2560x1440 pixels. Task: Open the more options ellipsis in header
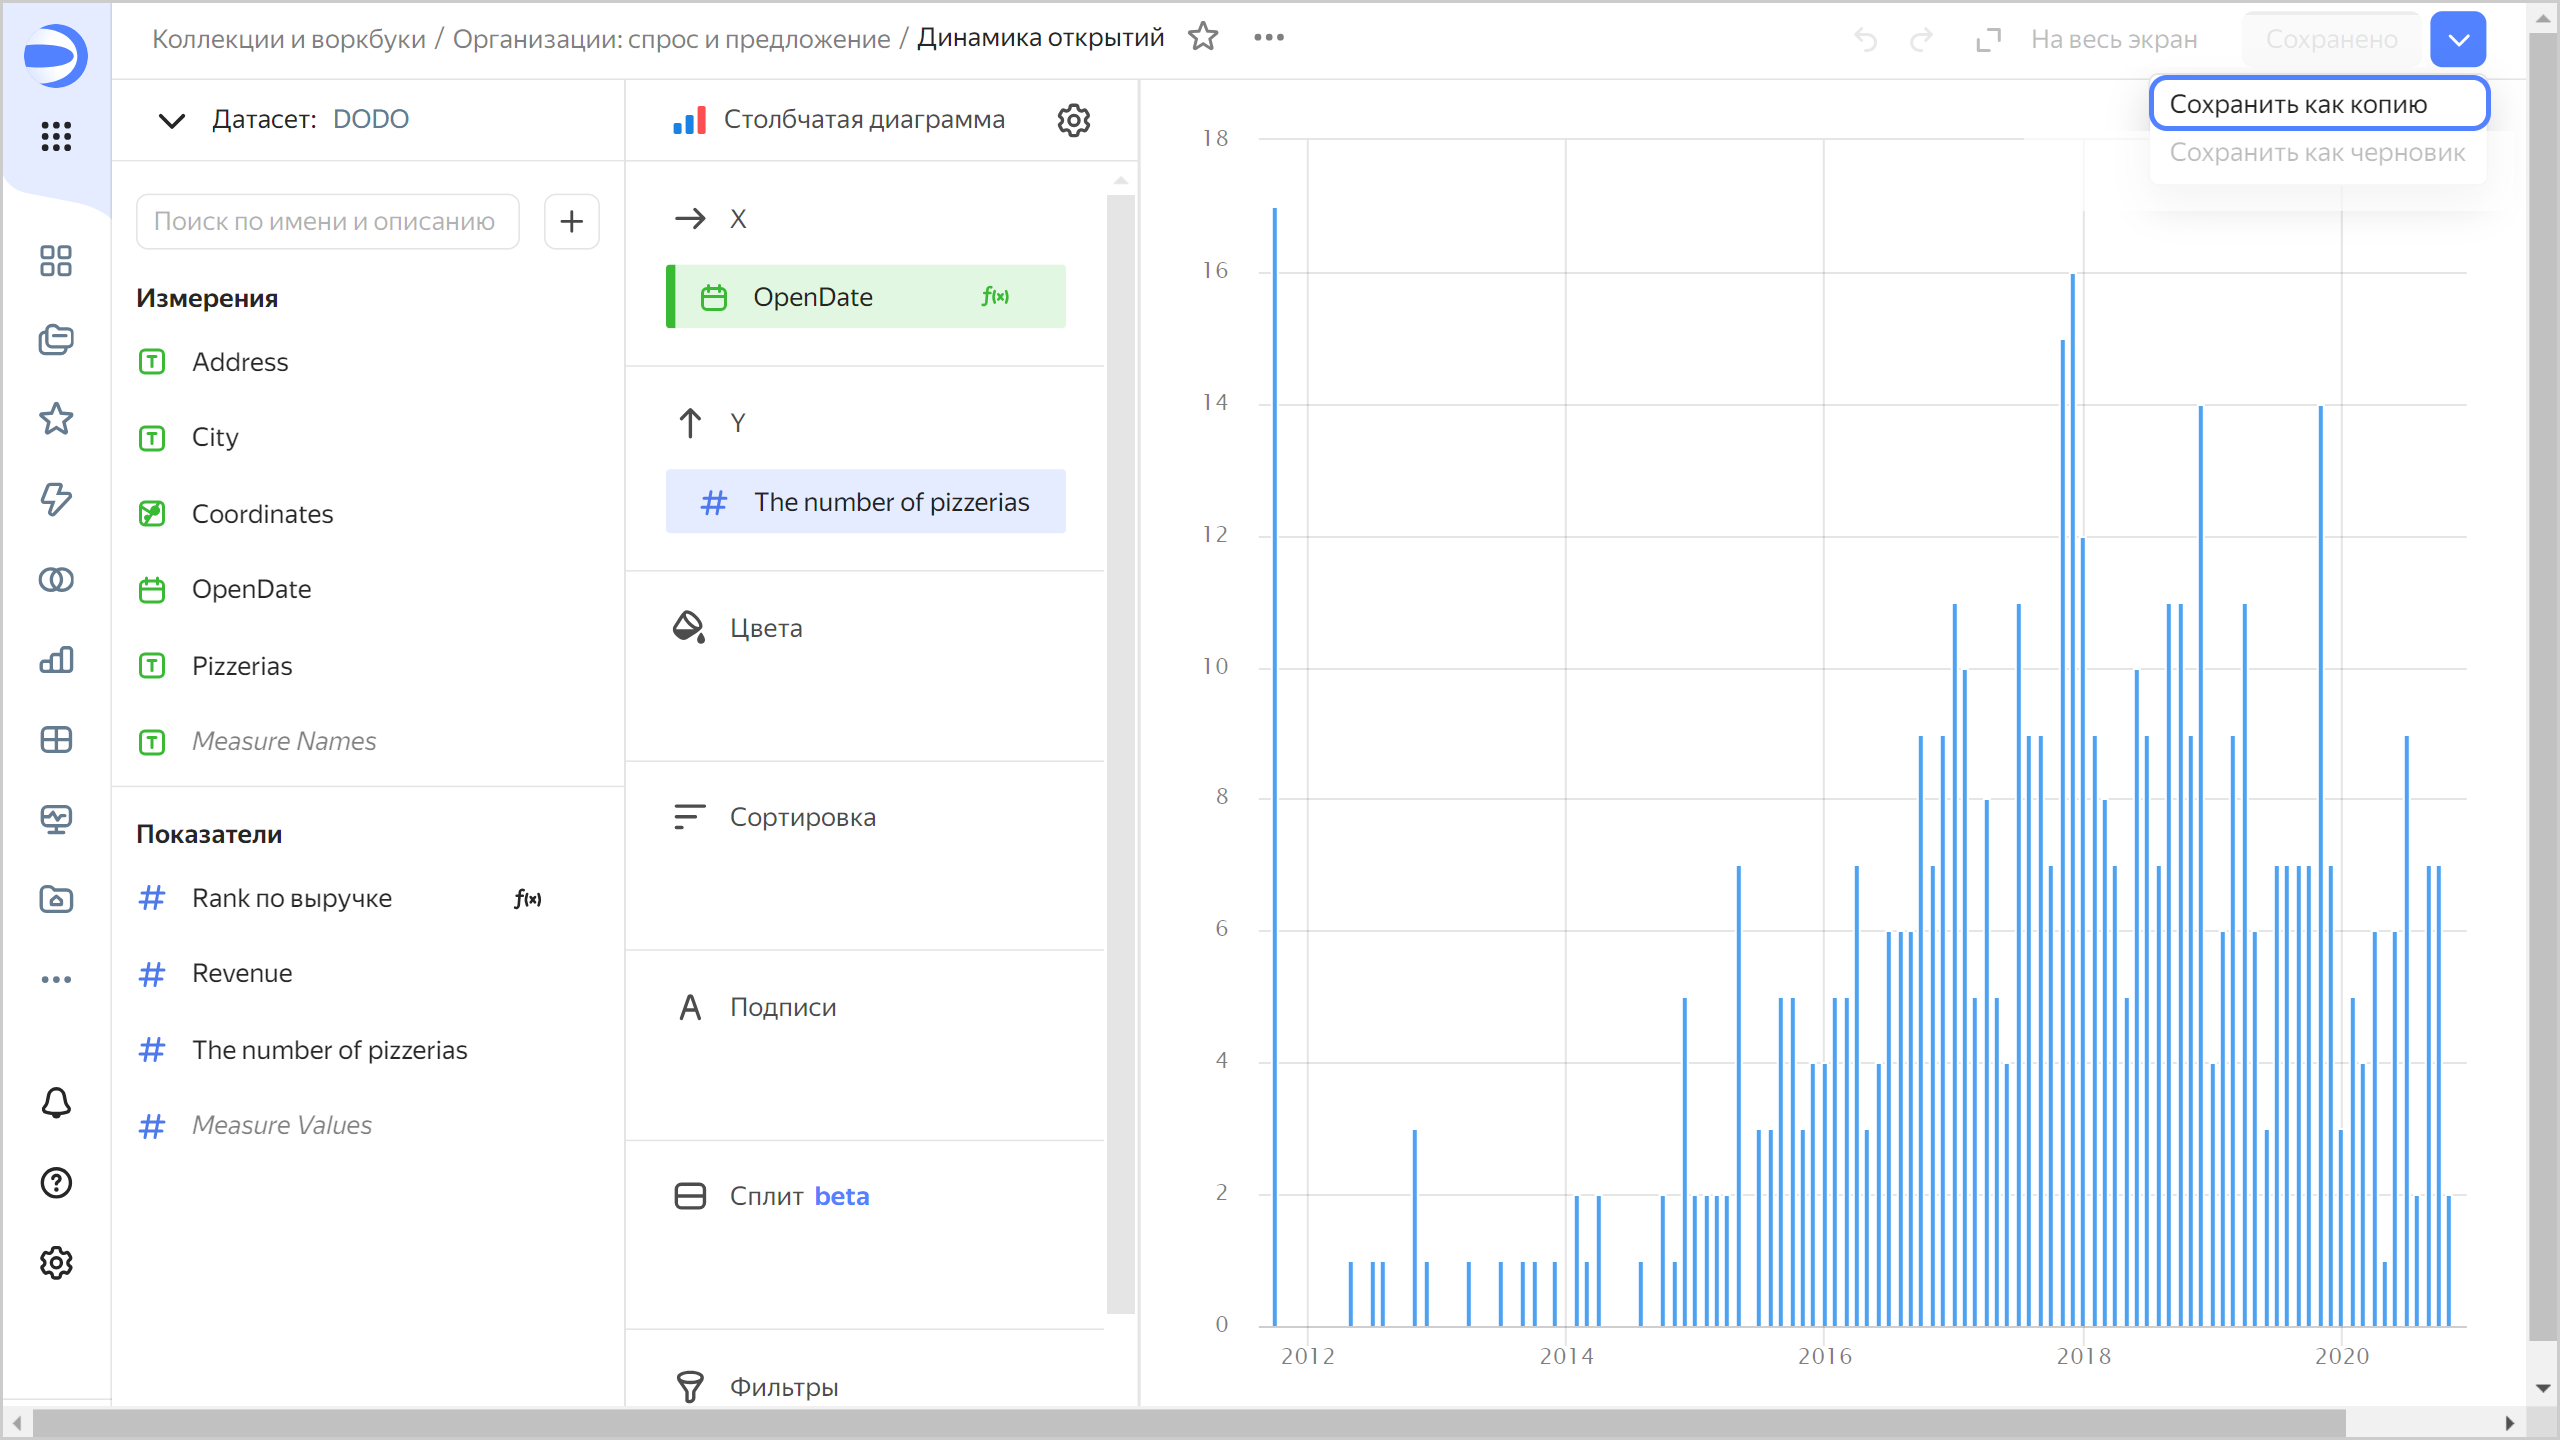(x=1268, y=38)
